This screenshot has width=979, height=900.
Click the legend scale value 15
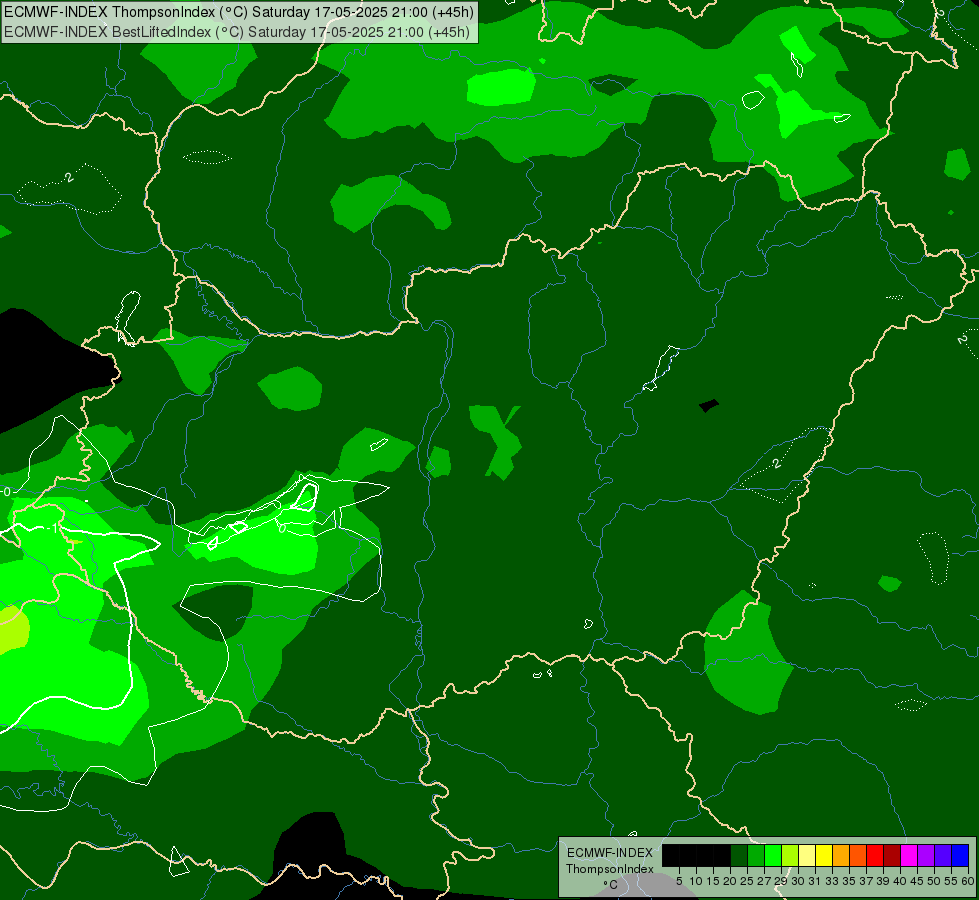pyautogui.click(x=713, y=881)
